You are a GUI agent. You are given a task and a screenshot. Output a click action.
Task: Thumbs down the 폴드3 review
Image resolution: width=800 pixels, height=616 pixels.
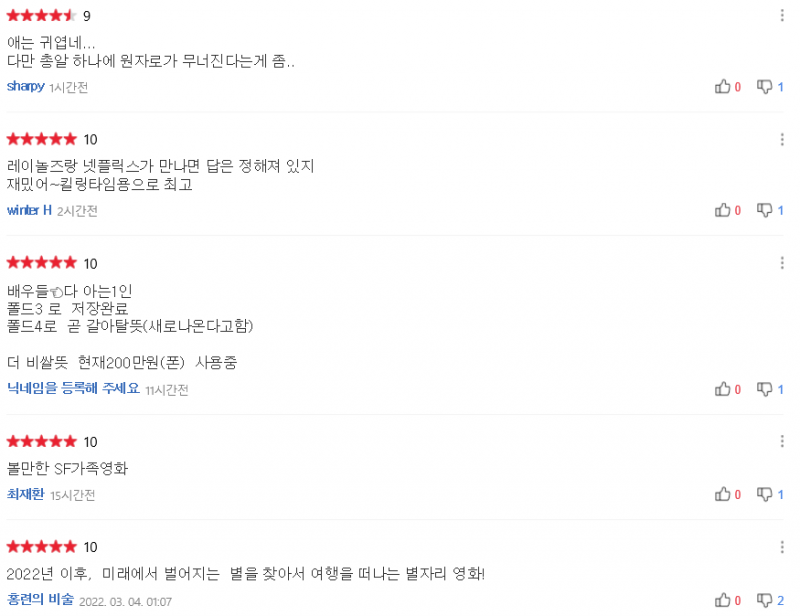[764, 389]
